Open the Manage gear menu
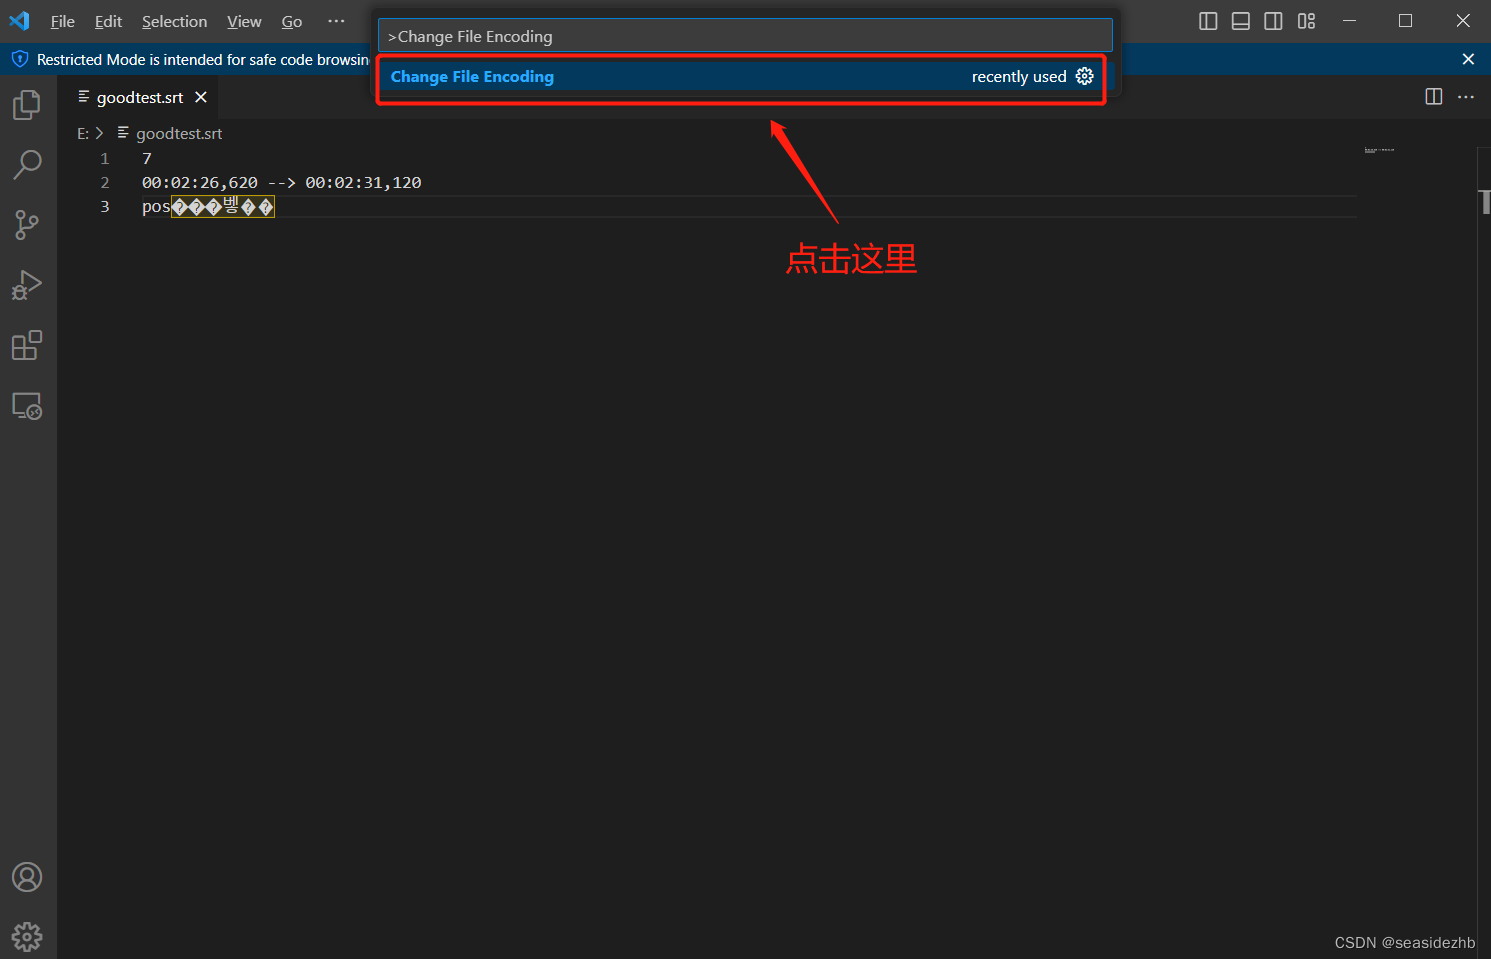 [27, 937]
